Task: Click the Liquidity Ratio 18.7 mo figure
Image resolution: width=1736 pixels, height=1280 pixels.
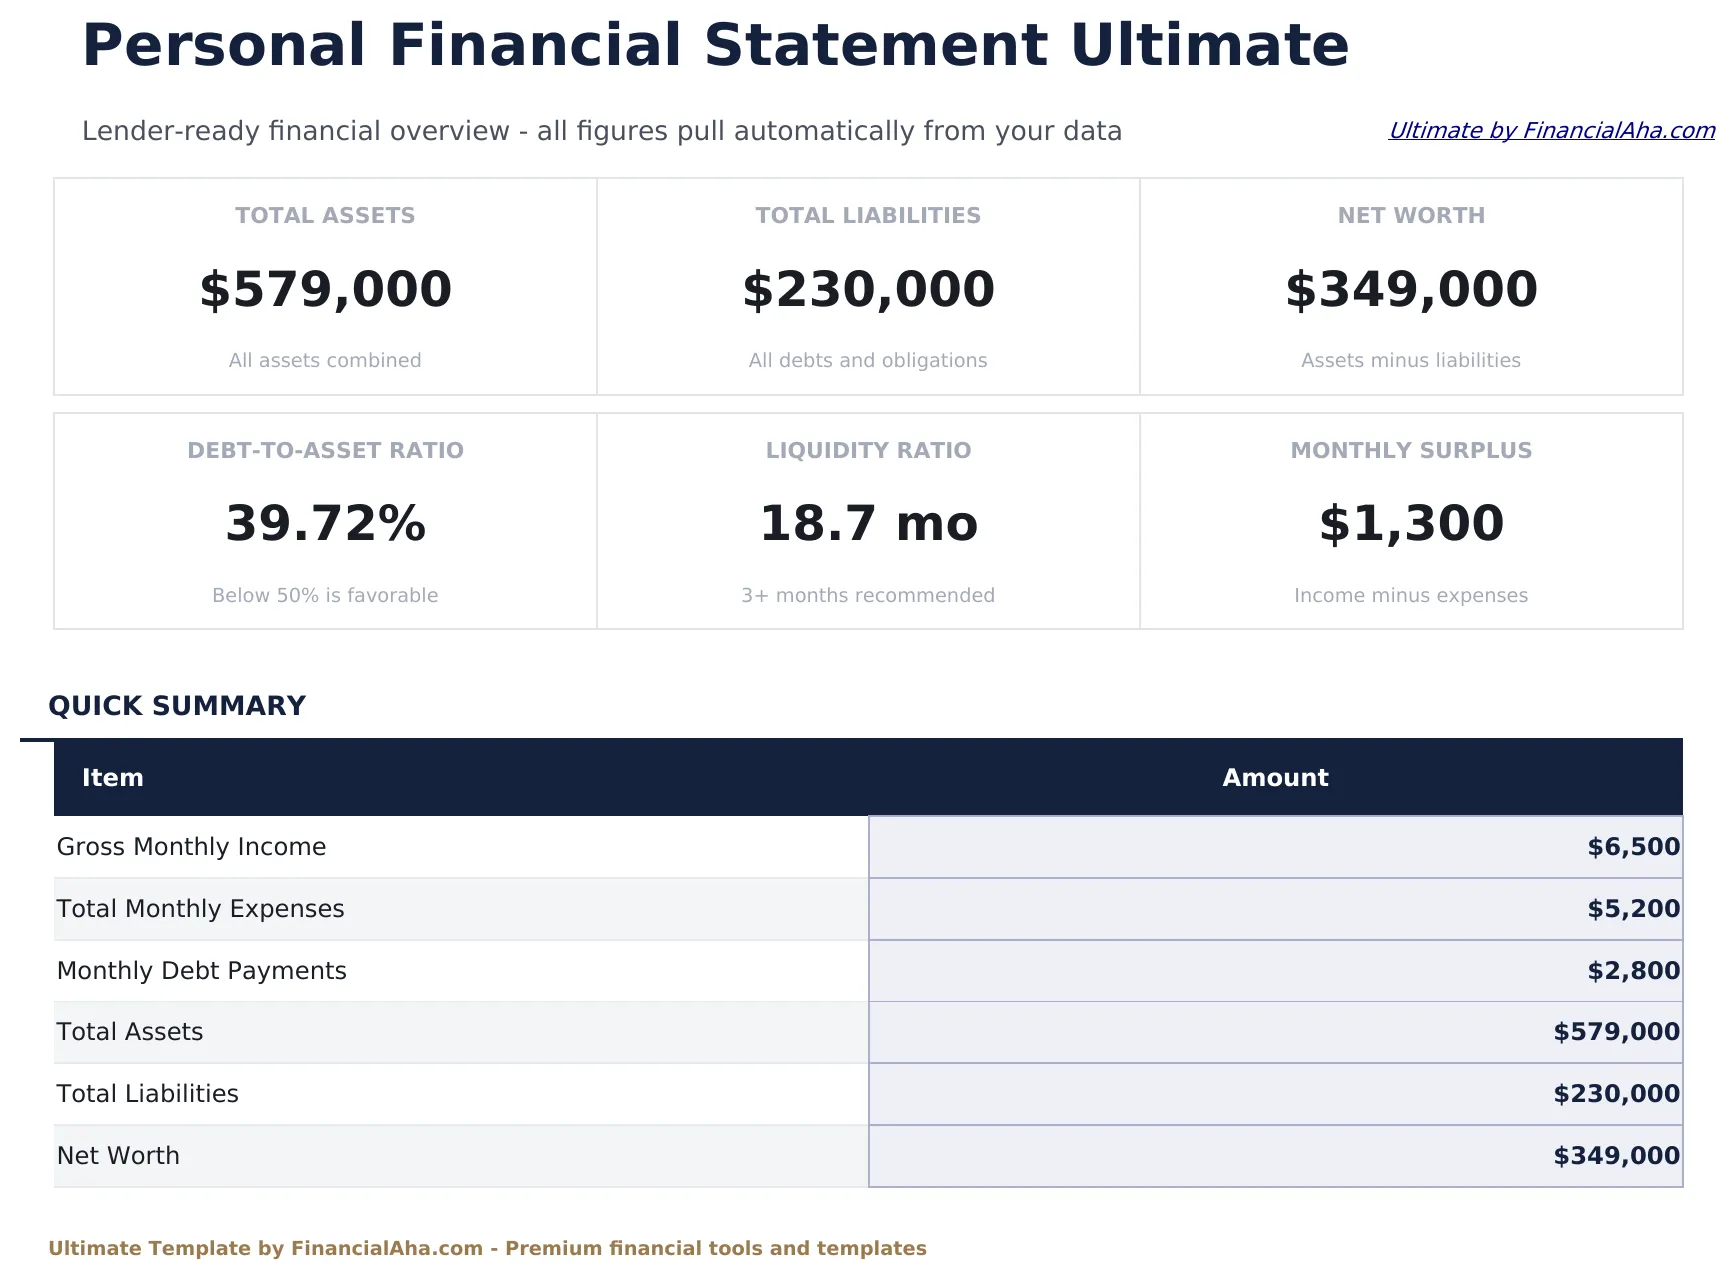Action: pyautogui.click(x=868, y=522)
